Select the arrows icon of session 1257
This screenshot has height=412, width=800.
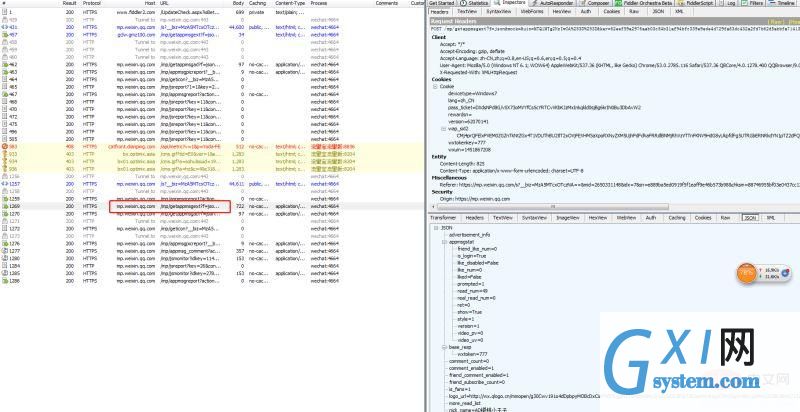[5, 184]
